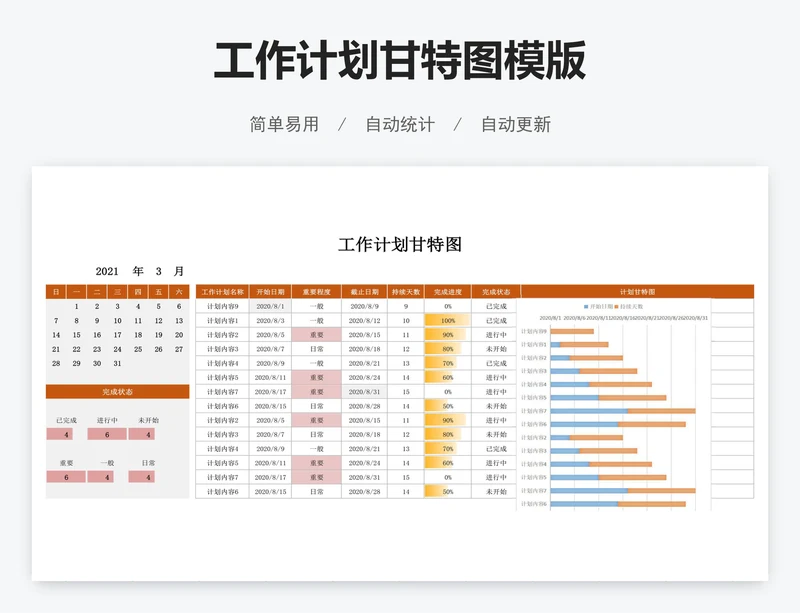Click the 计划甘特图 chart header
800x613 pixels.
pos(637,292)
